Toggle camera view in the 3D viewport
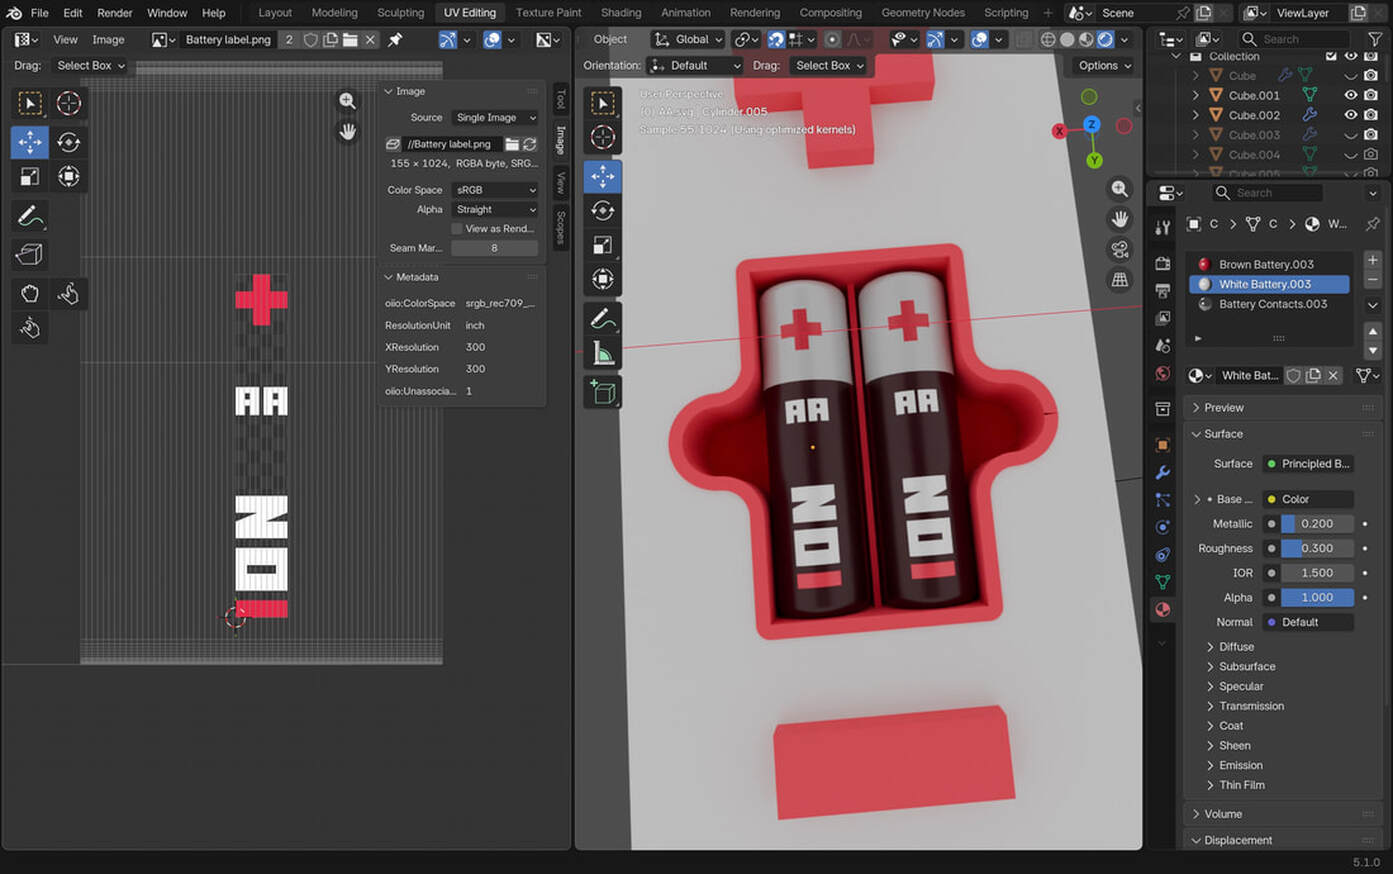Viewport: 1393px width, 874px height. (1119, 249)
